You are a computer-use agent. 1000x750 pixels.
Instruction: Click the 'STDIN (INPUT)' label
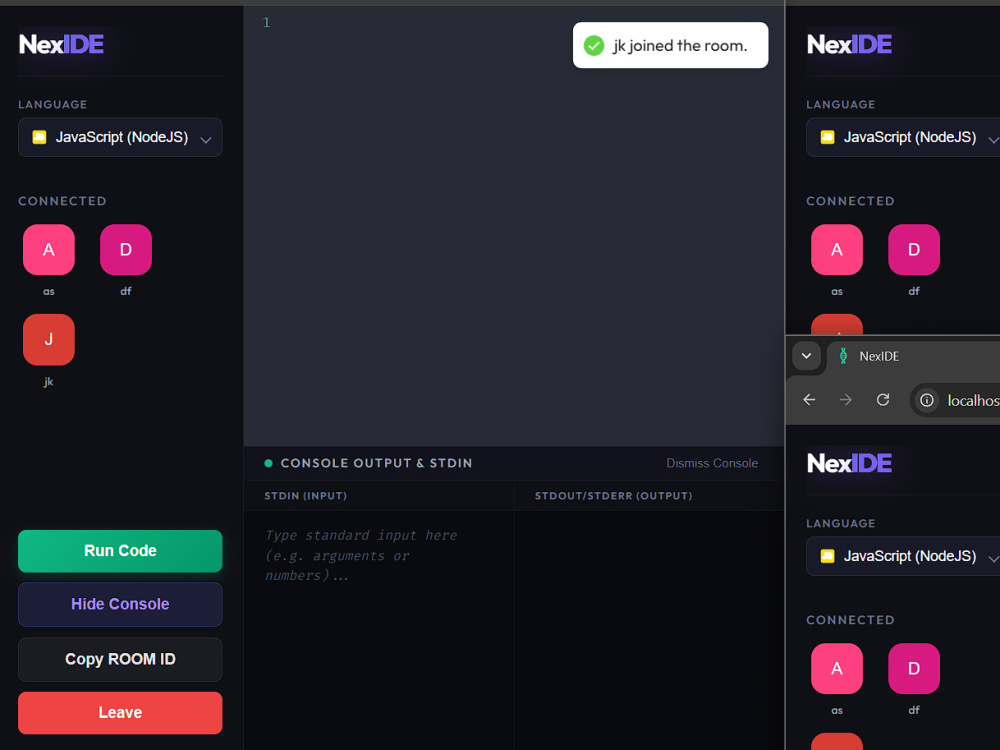tap(305, 496)
